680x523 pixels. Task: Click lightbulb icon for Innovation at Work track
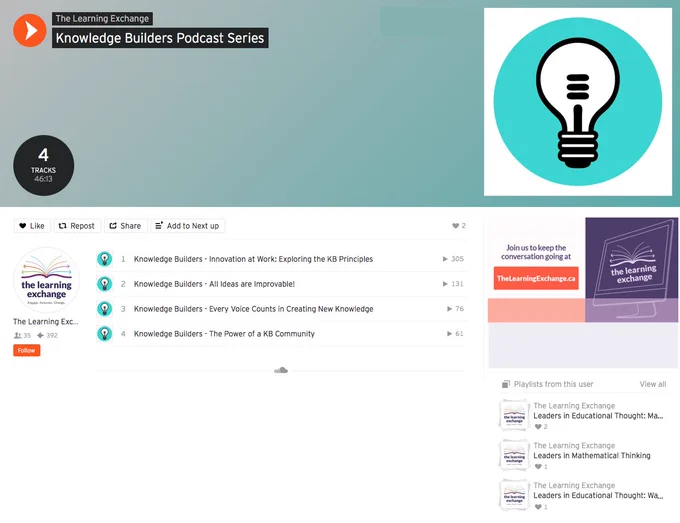[x=105, y=259]
